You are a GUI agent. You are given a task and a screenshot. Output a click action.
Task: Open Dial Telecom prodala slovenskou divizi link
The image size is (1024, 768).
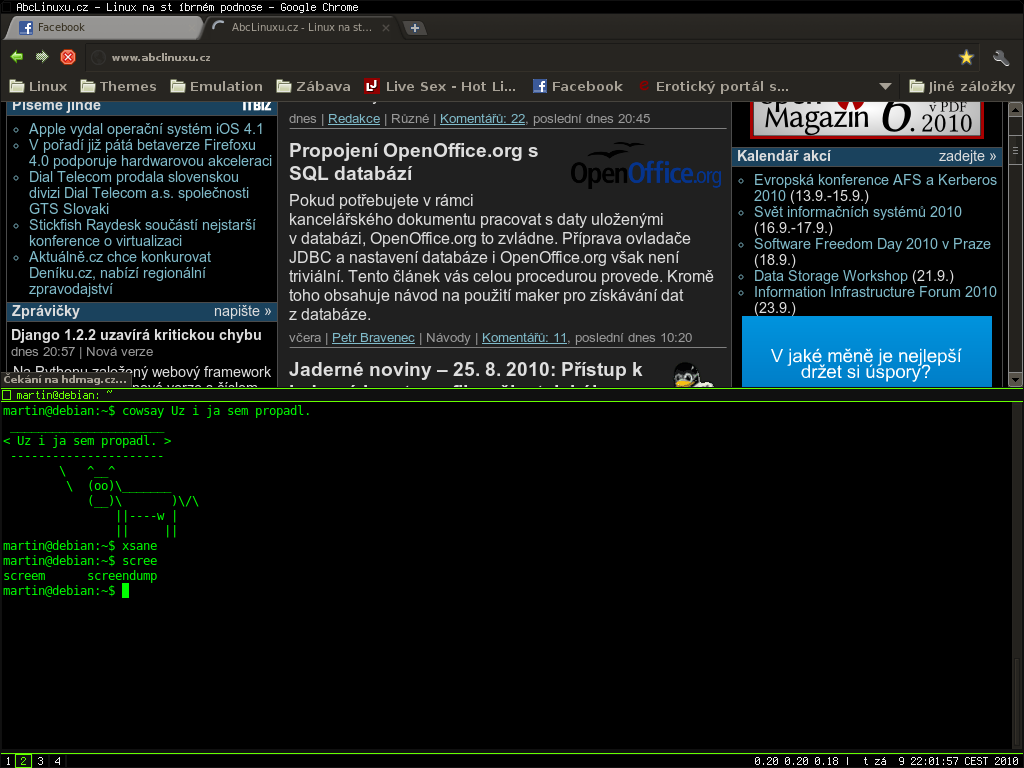[138, 193]
